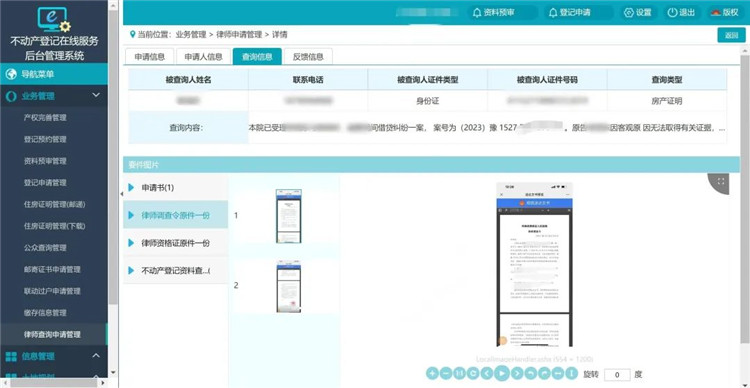
Task: Collapse the 业务管理 menu chevron
Action: (x=96, y=95)
